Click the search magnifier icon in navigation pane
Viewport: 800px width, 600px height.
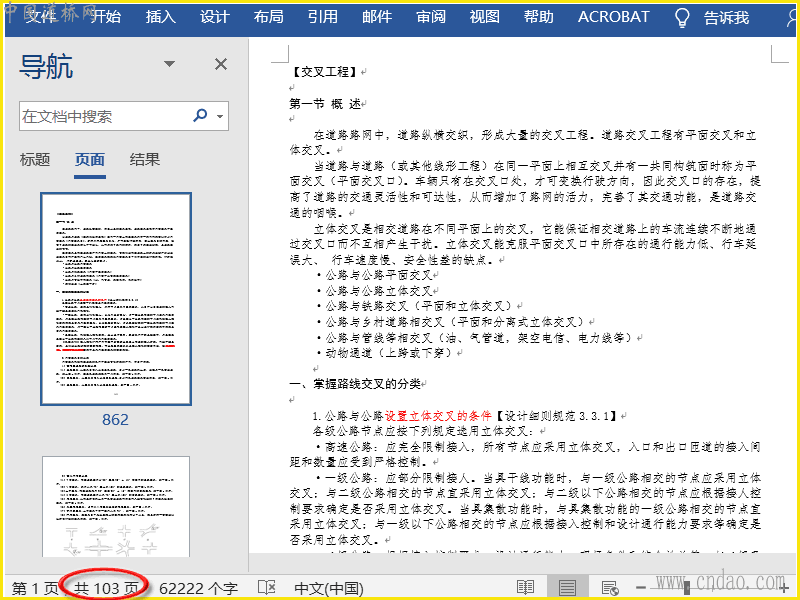(200, 115)
